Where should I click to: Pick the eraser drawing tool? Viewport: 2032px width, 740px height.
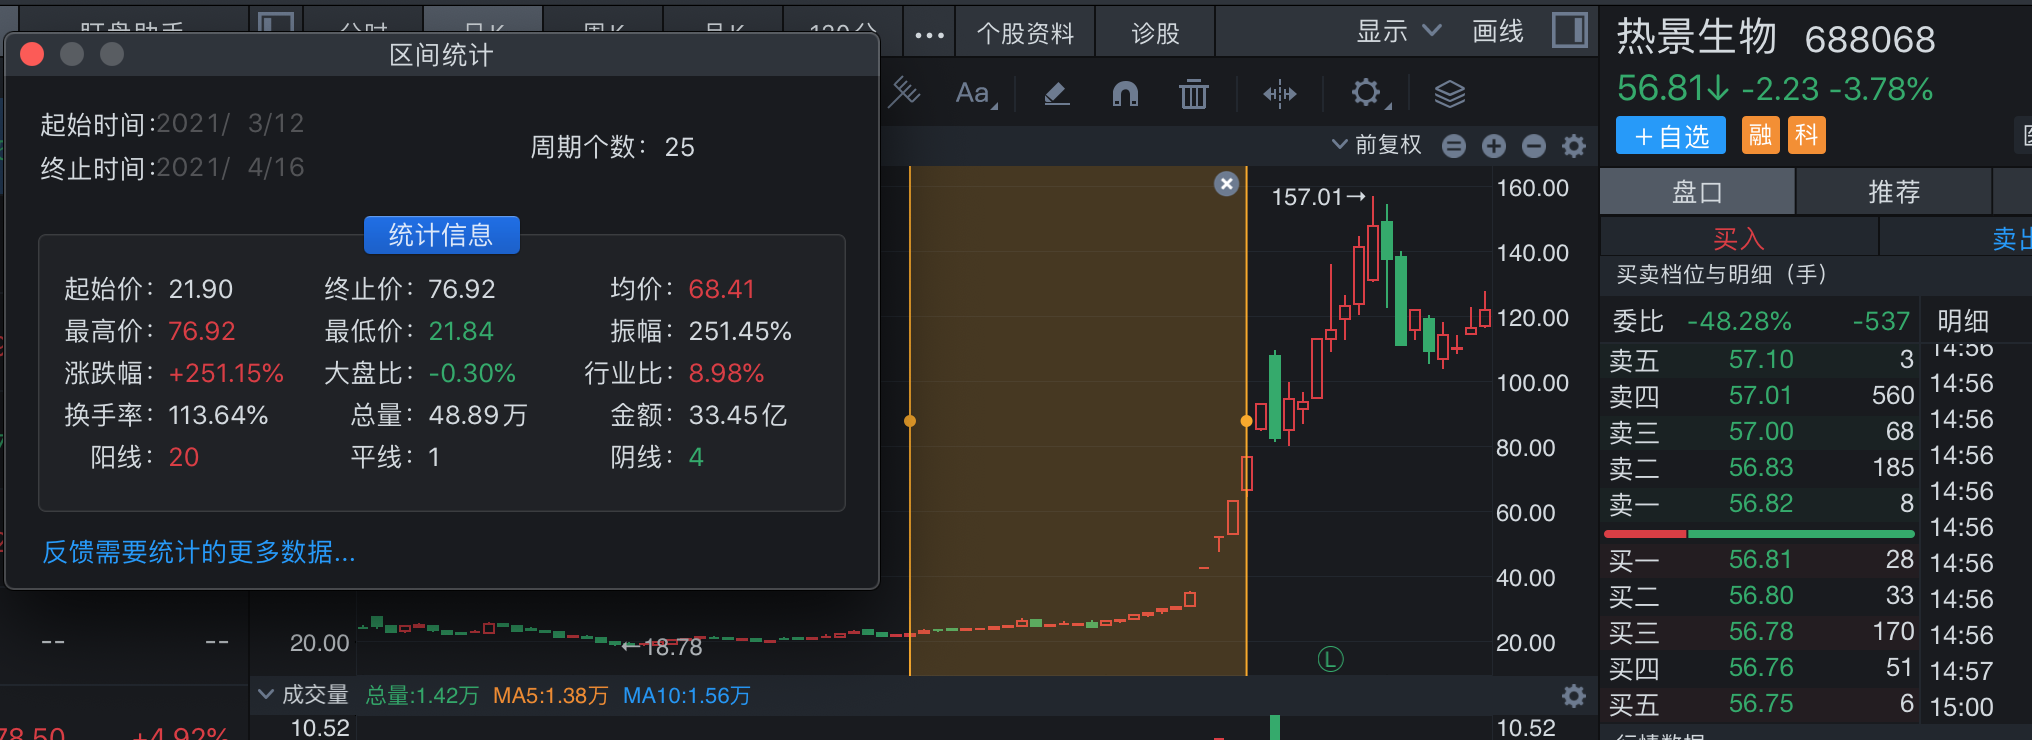click(1056, 94)
